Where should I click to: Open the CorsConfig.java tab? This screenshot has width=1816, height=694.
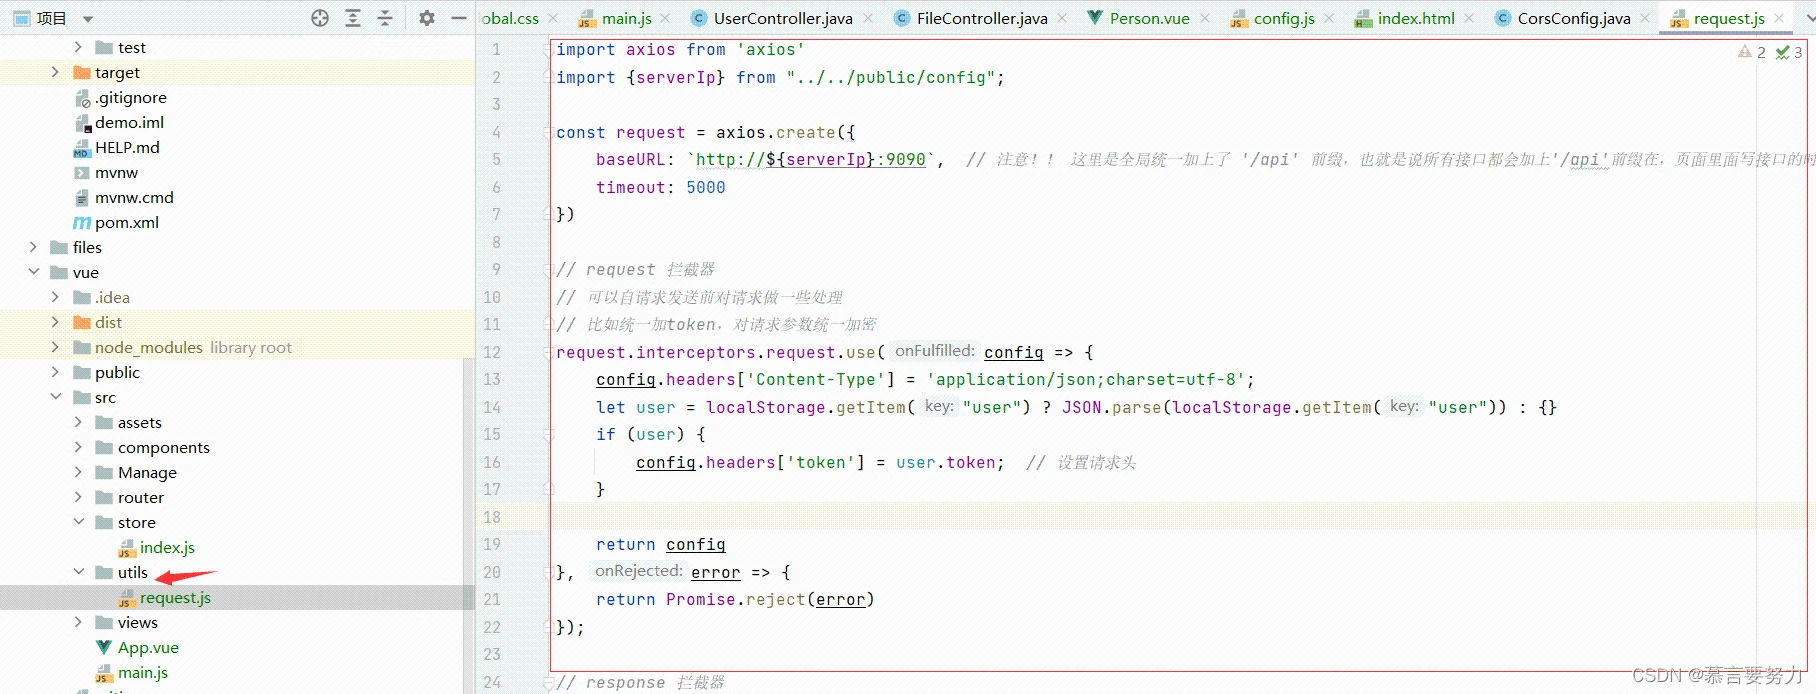click(x=1573, y=18)
